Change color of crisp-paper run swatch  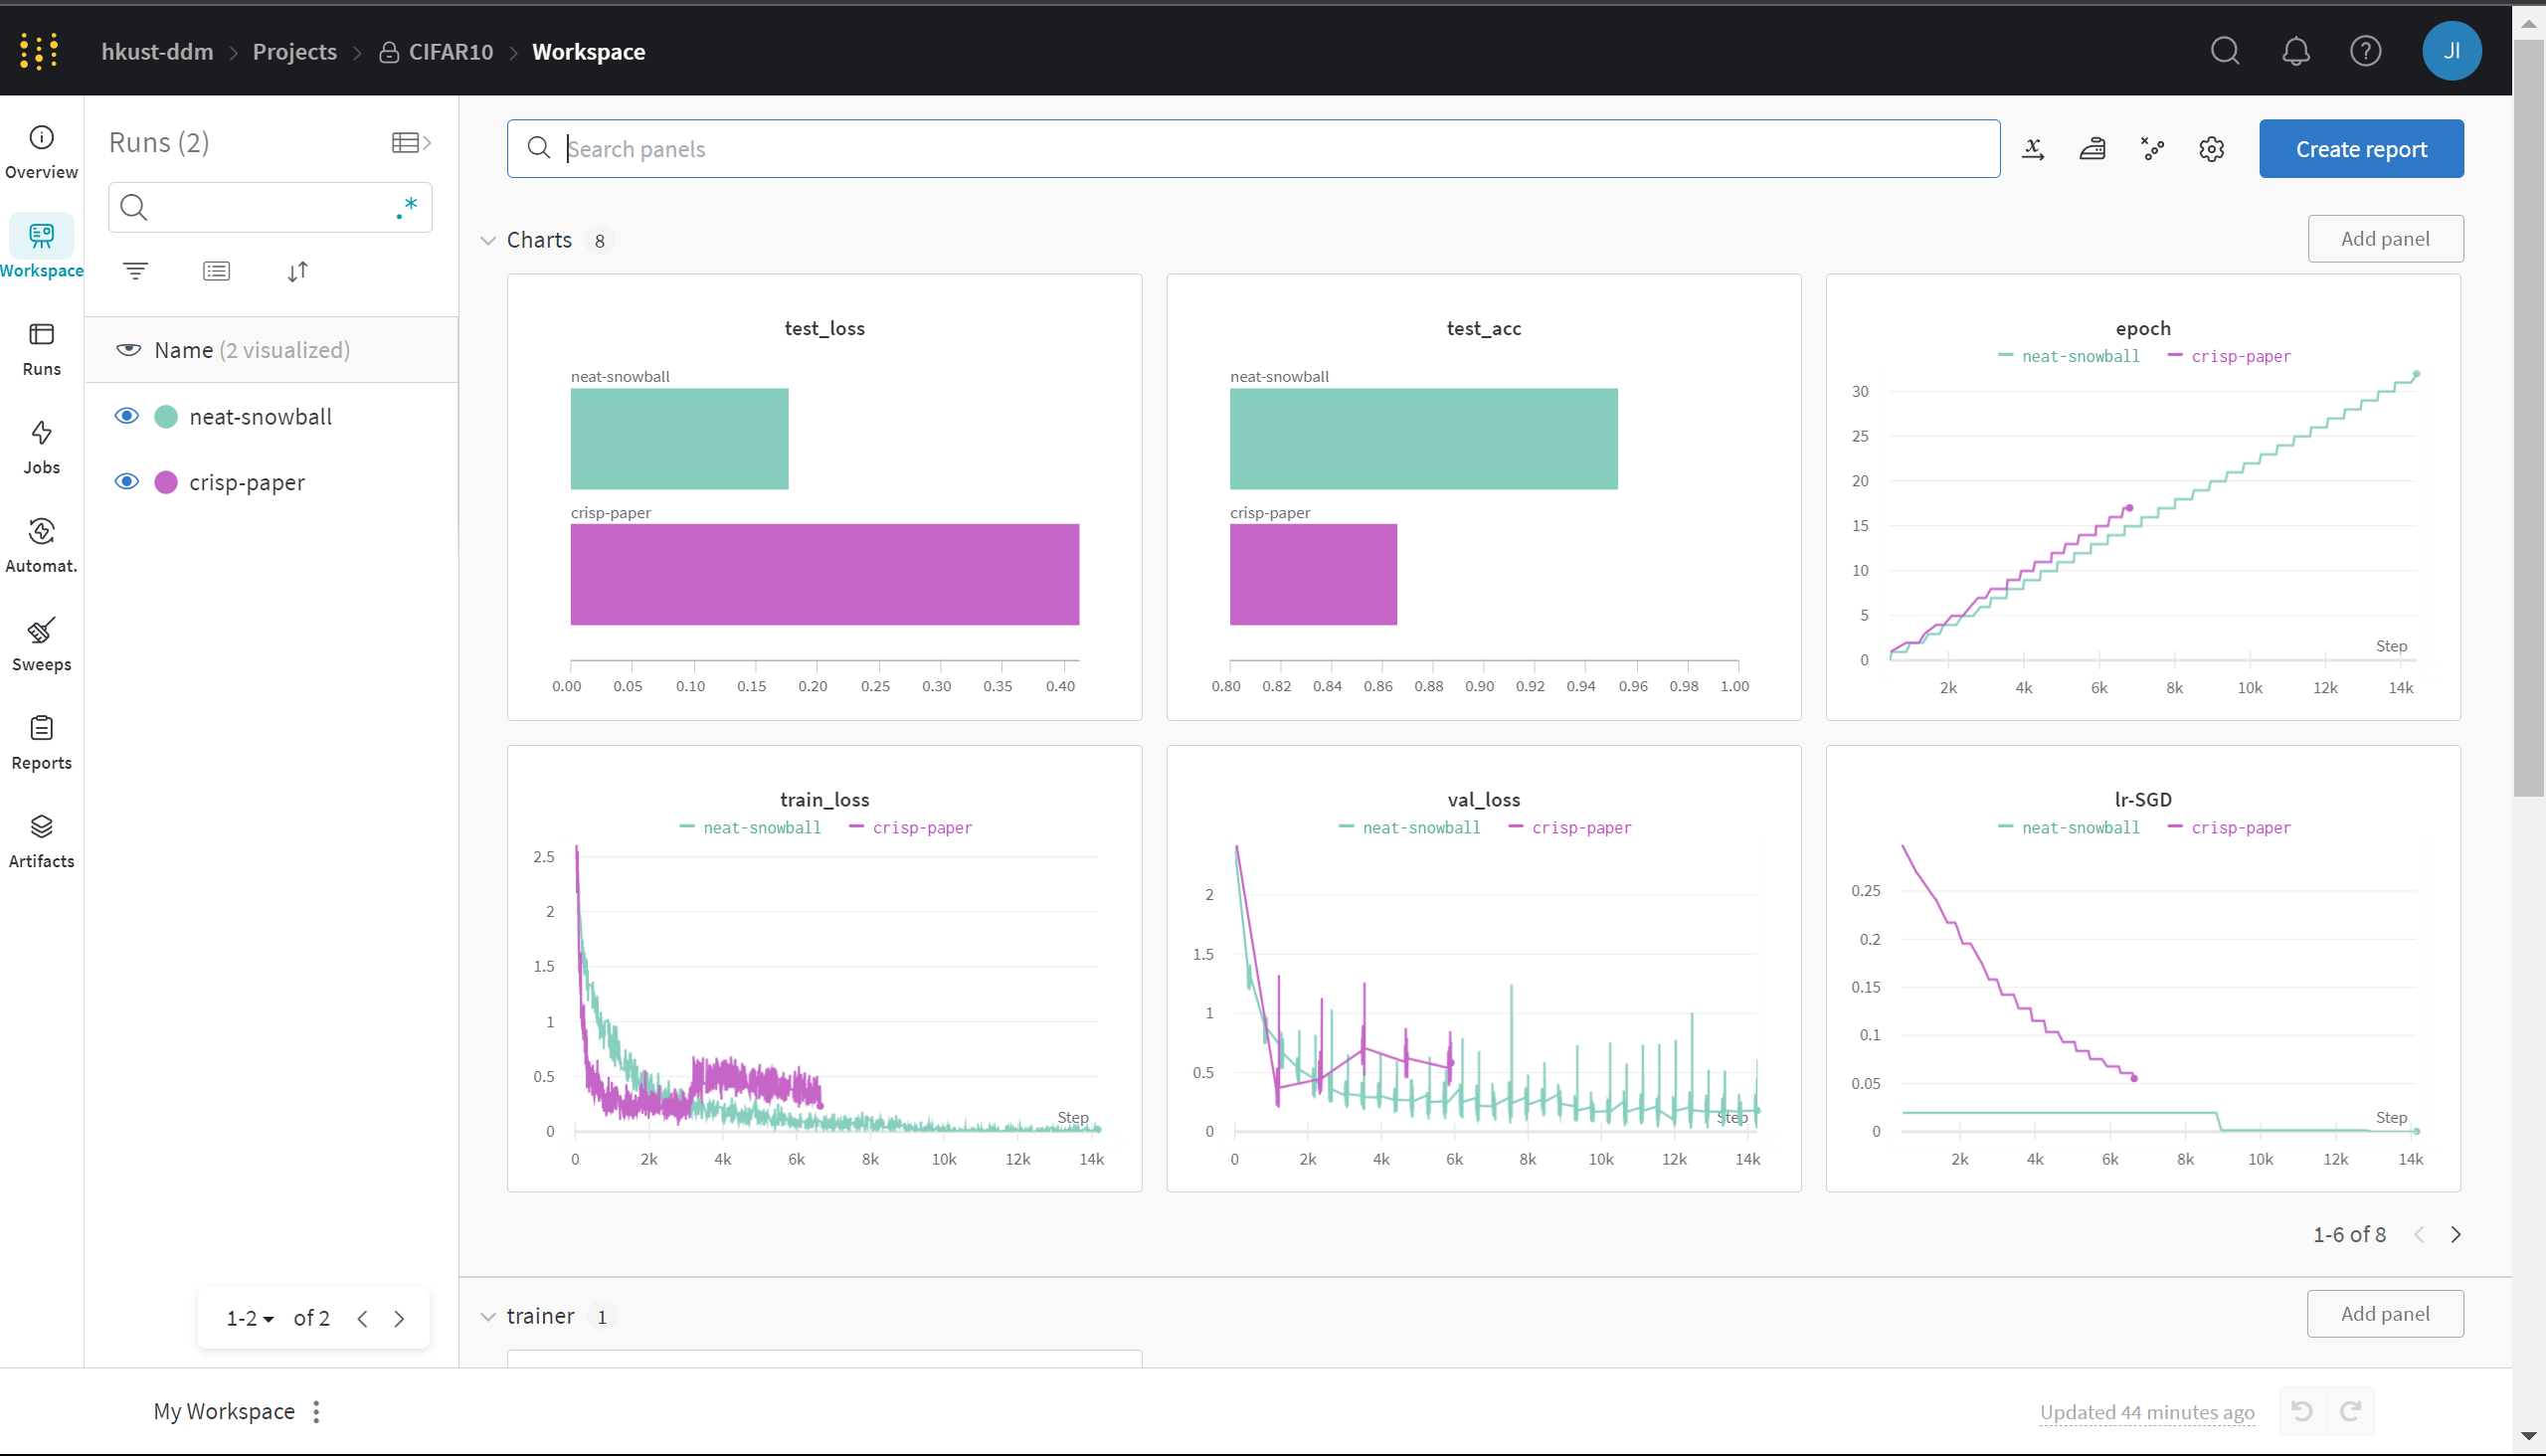[x=166, y=482]
